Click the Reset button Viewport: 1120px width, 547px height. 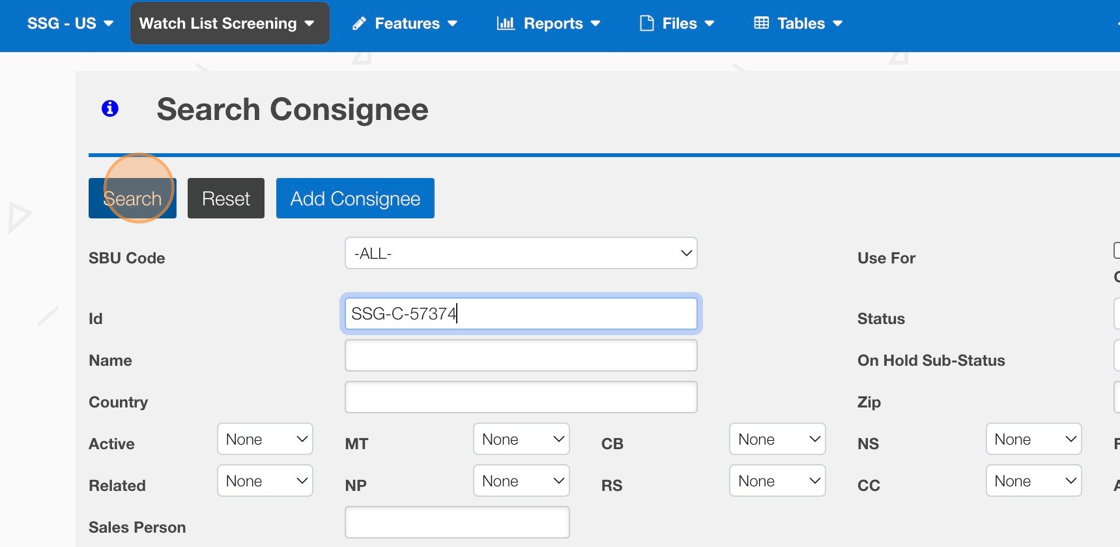point(226,198)
